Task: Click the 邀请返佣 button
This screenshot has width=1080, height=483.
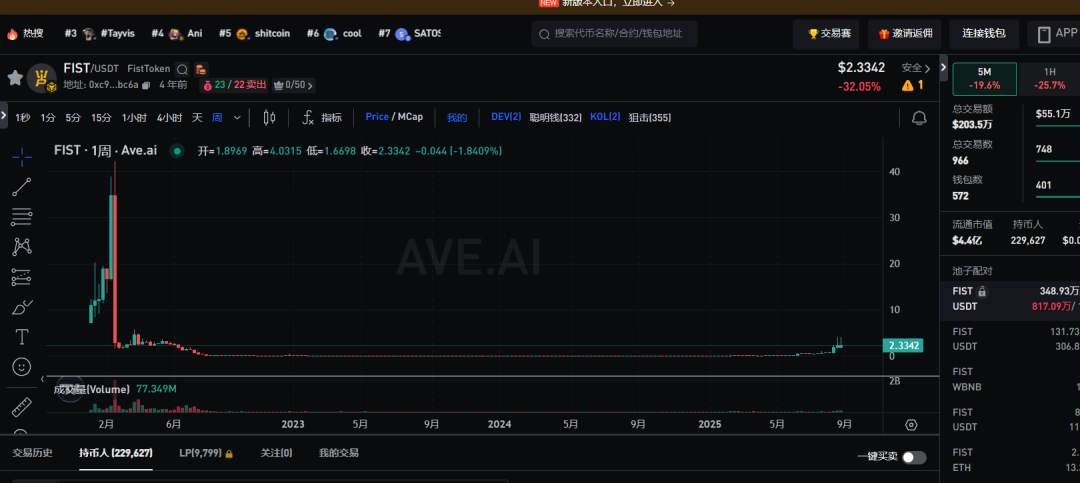Action: pyautogui.click(x=904, y=33)
